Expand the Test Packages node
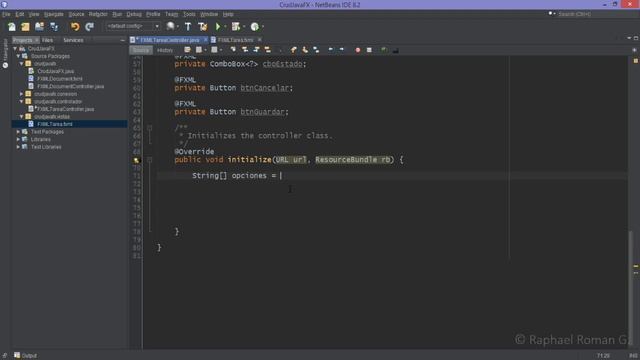The image size is (640, 360). point(18,132)
